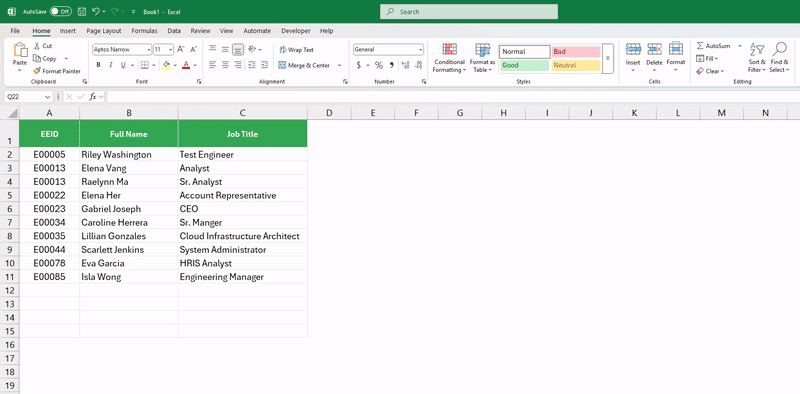Image resolution: width=800 pixels, height=394 pixels.
Task: Open AutoSum dropdown arrow
Action: click(740, 46)
